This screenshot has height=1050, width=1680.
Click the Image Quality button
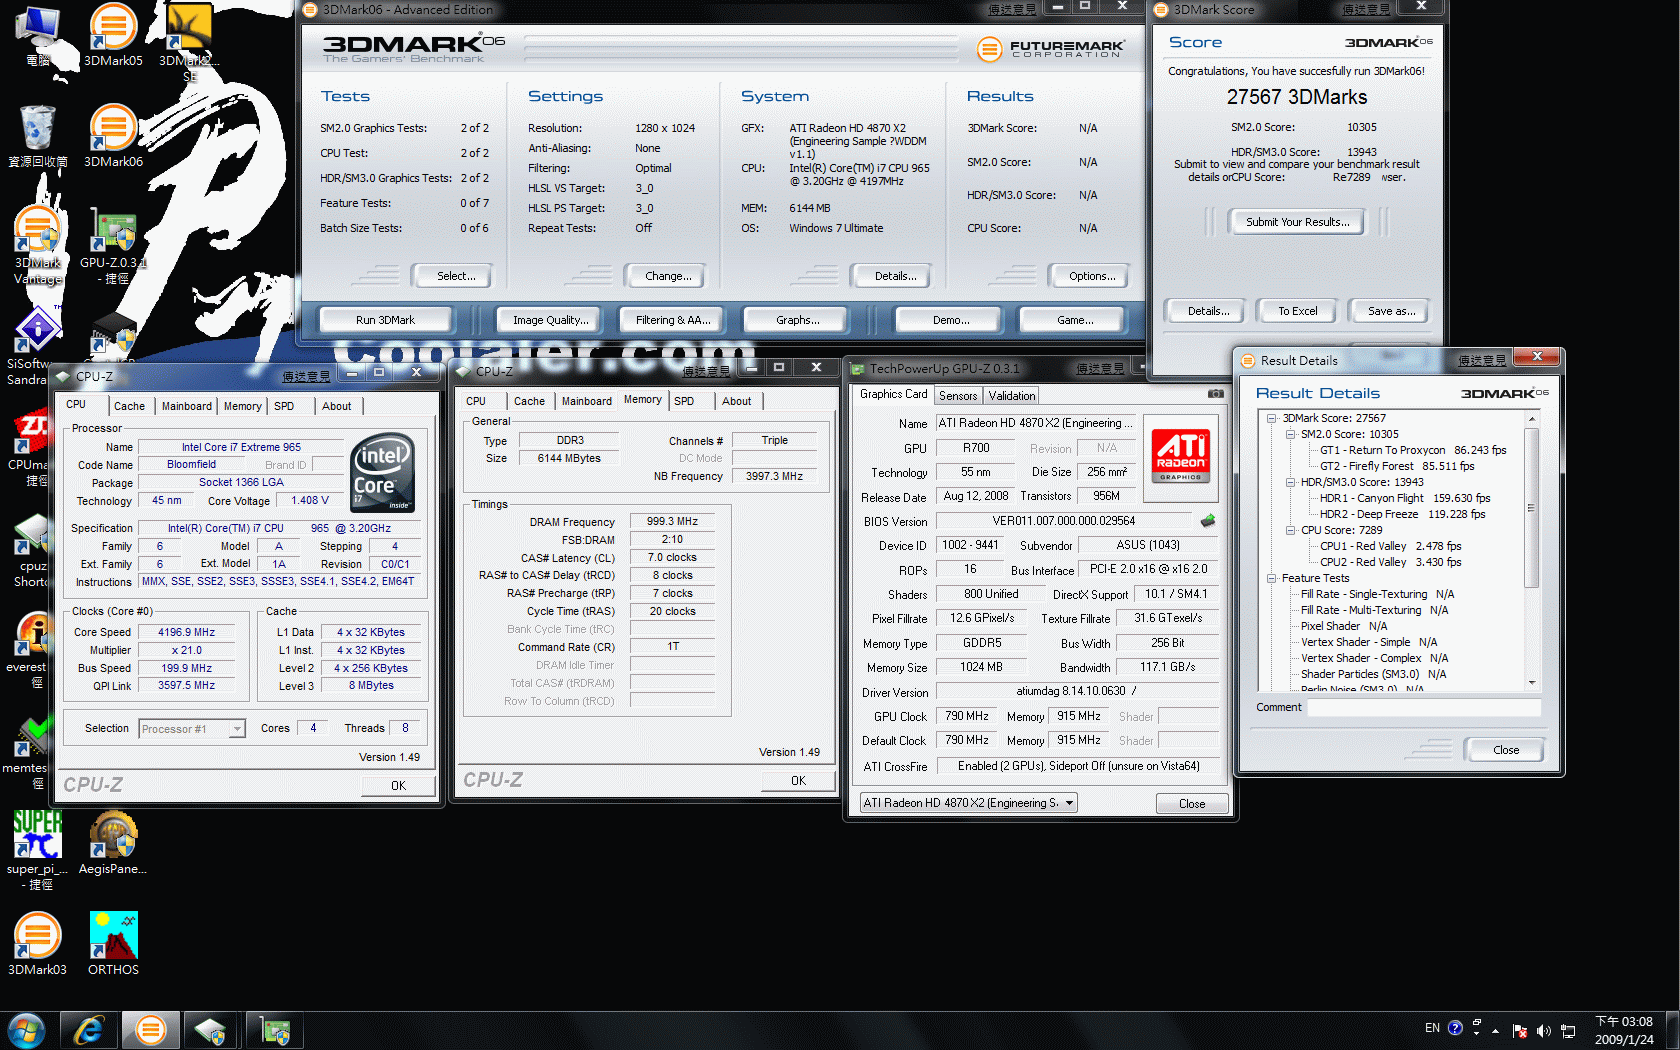pos(550,320)
